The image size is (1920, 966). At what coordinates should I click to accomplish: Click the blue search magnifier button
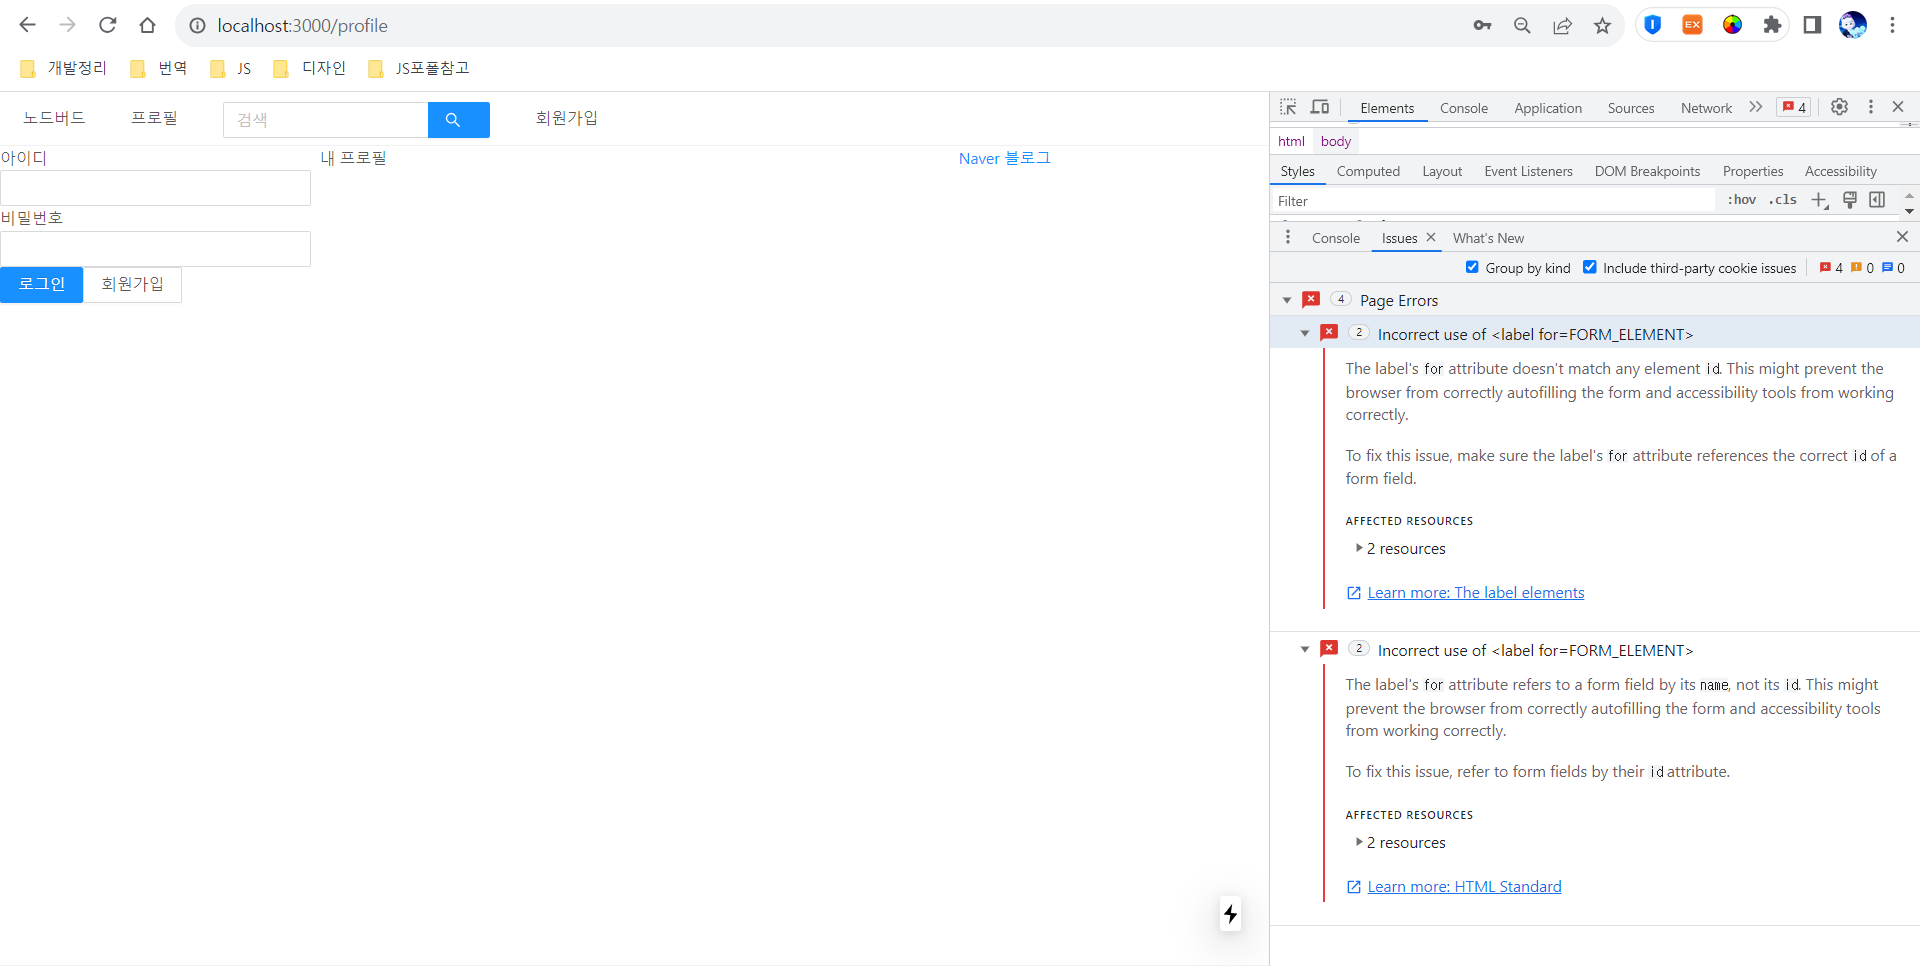click(x=459, y=120)
